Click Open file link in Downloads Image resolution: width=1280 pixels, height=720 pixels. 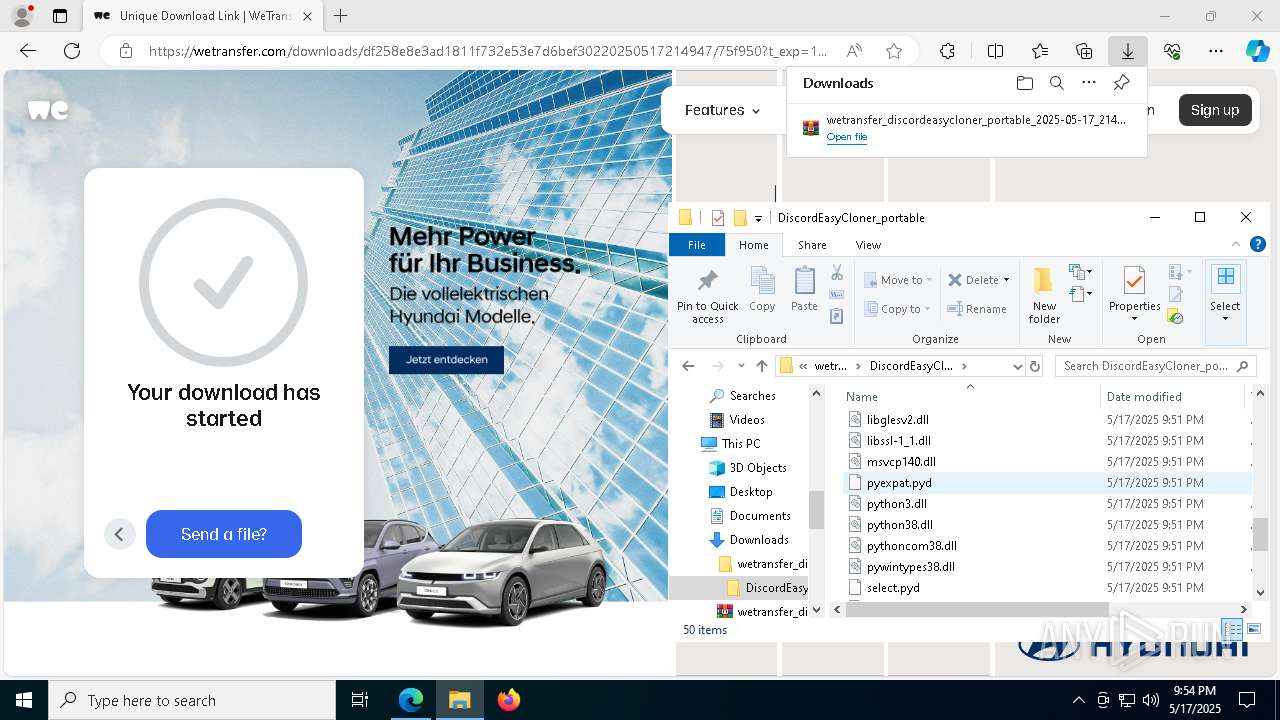pos(846,137)
